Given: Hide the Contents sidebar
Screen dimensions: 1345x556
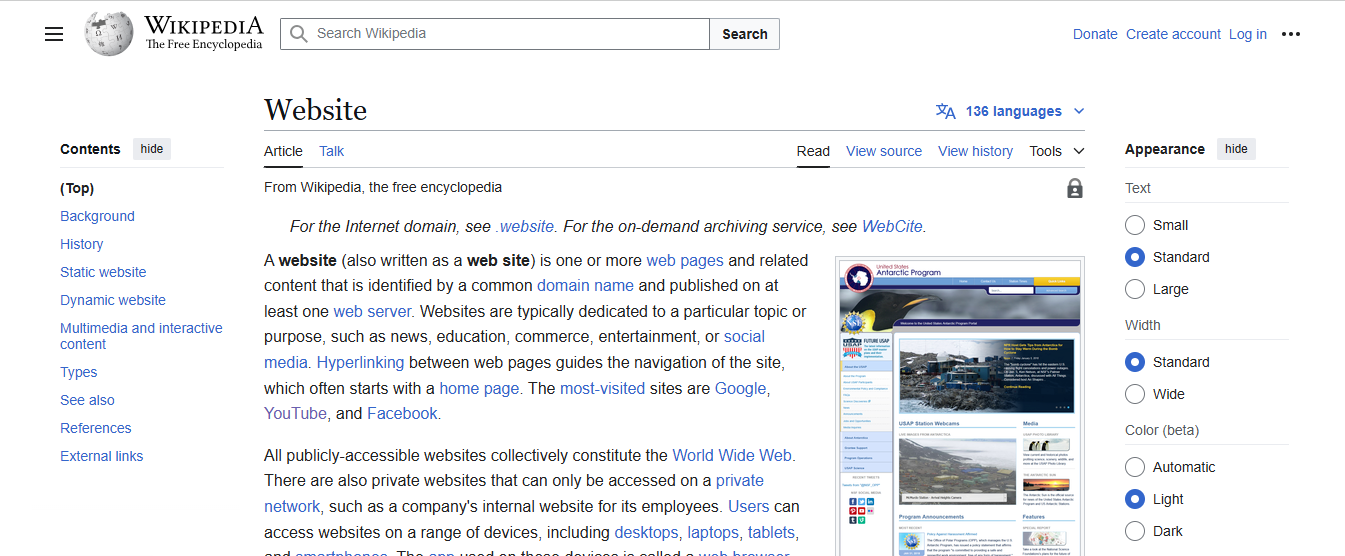Looking at the screenshot, I should pyautogui.click(x=152, y=149).
